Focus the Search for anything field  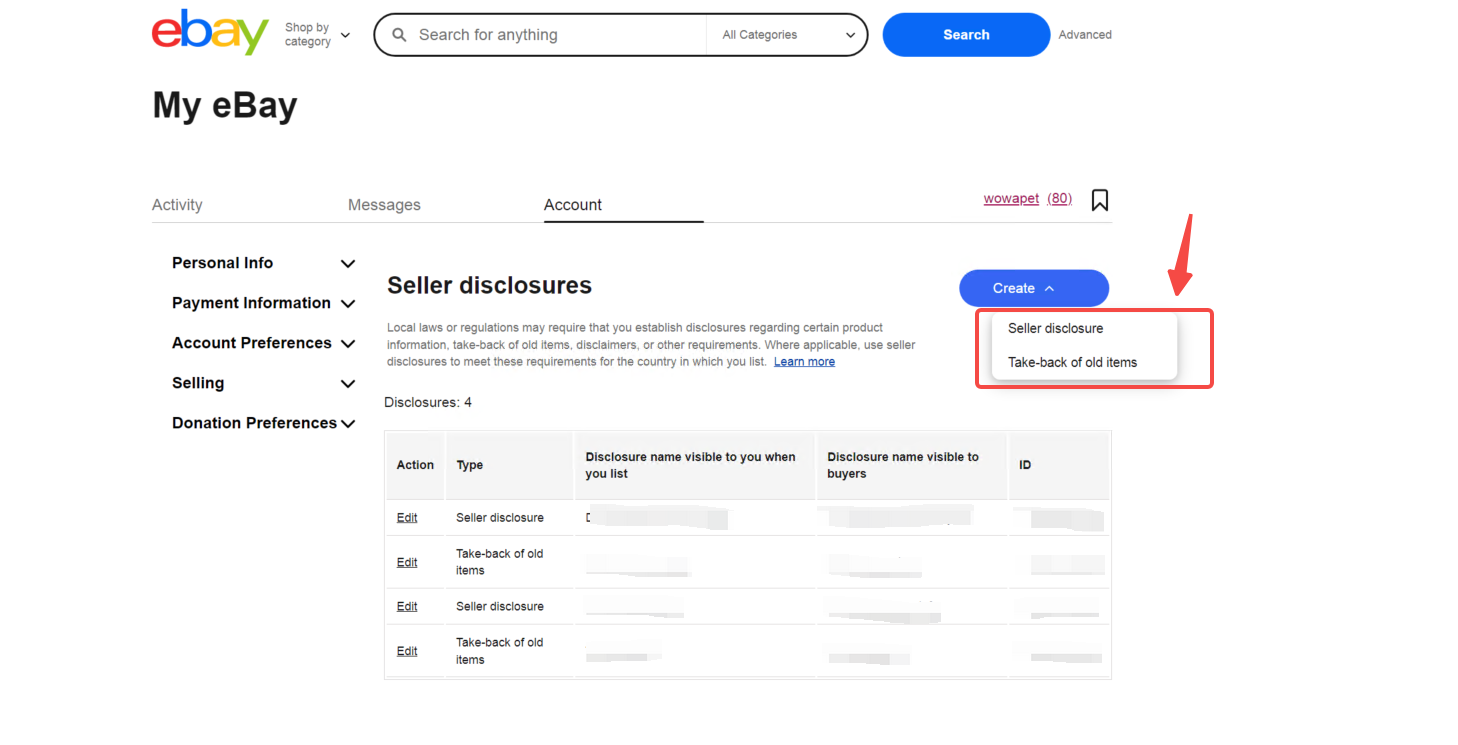pyautogui.click(x=555, y=35)
